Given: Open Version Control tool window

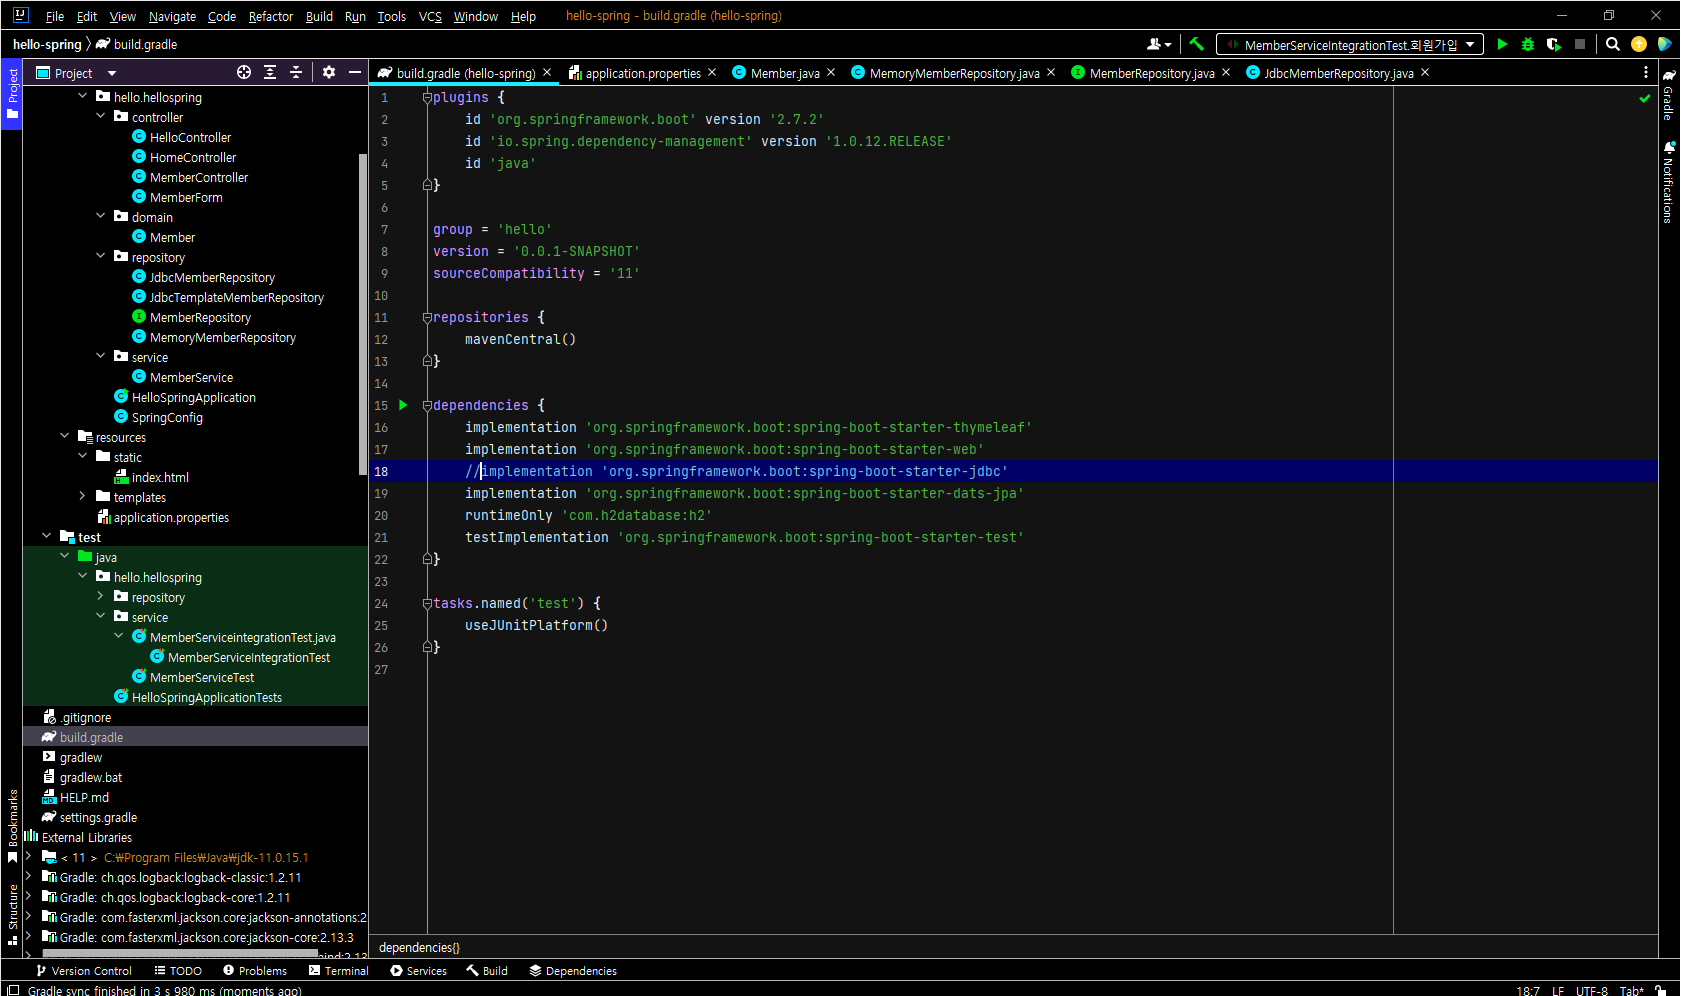Looking at the screenshot, I should pos(84,971).
